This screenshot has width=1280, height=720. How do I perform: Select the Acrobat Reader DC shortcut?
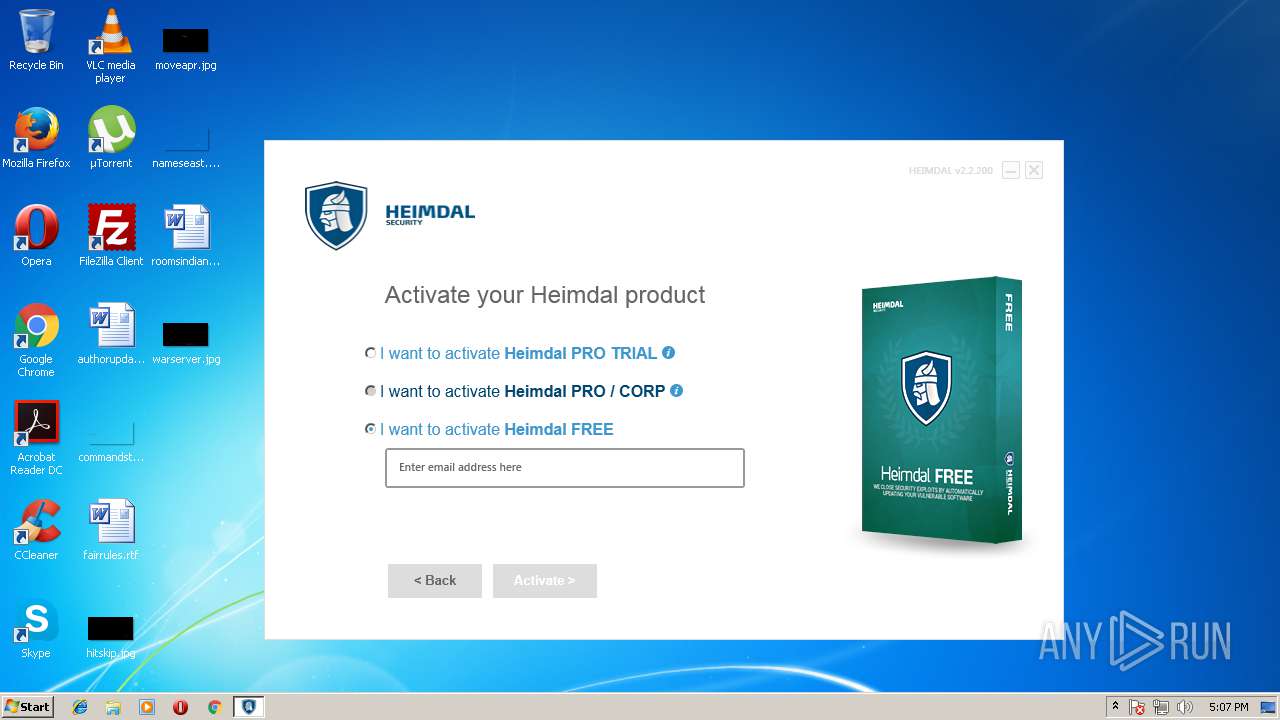pyautogui.click(x=36, y=438)
